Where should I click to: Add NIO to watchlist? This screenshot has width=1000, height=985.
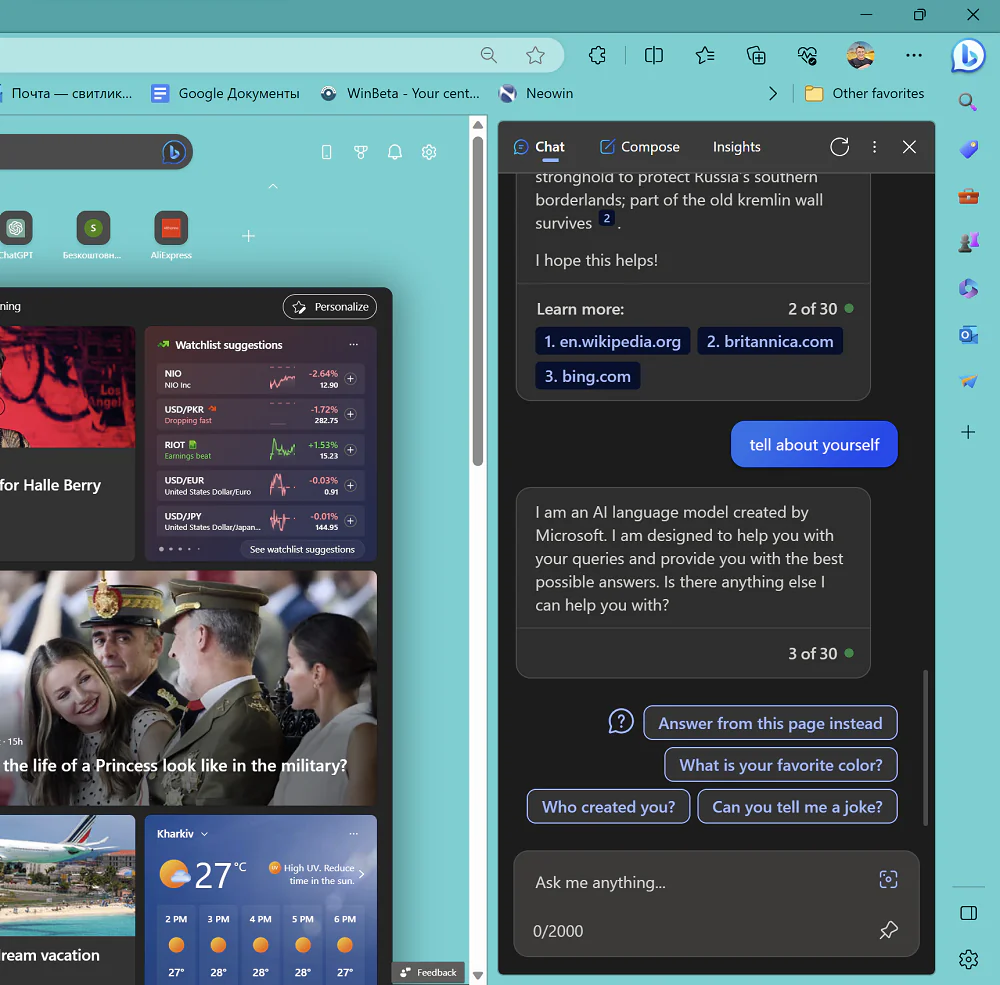pyautogui.click(x=350, y=378)
